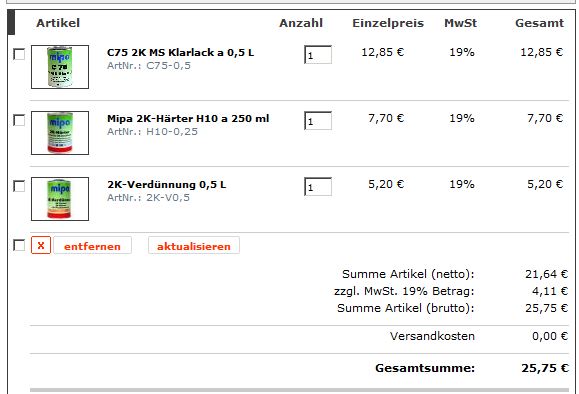Click the Anzahl field for 2K-Verdünnung
Screen dimensions: 579x394
coord(318,187)
